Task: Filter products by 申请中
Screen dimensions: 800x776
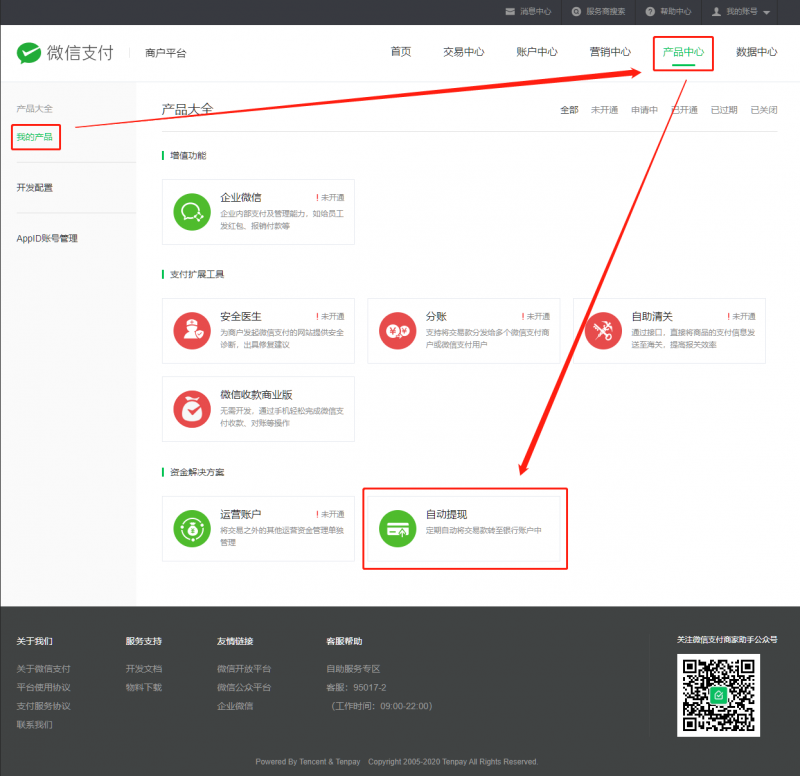Action: pos(644,110)
